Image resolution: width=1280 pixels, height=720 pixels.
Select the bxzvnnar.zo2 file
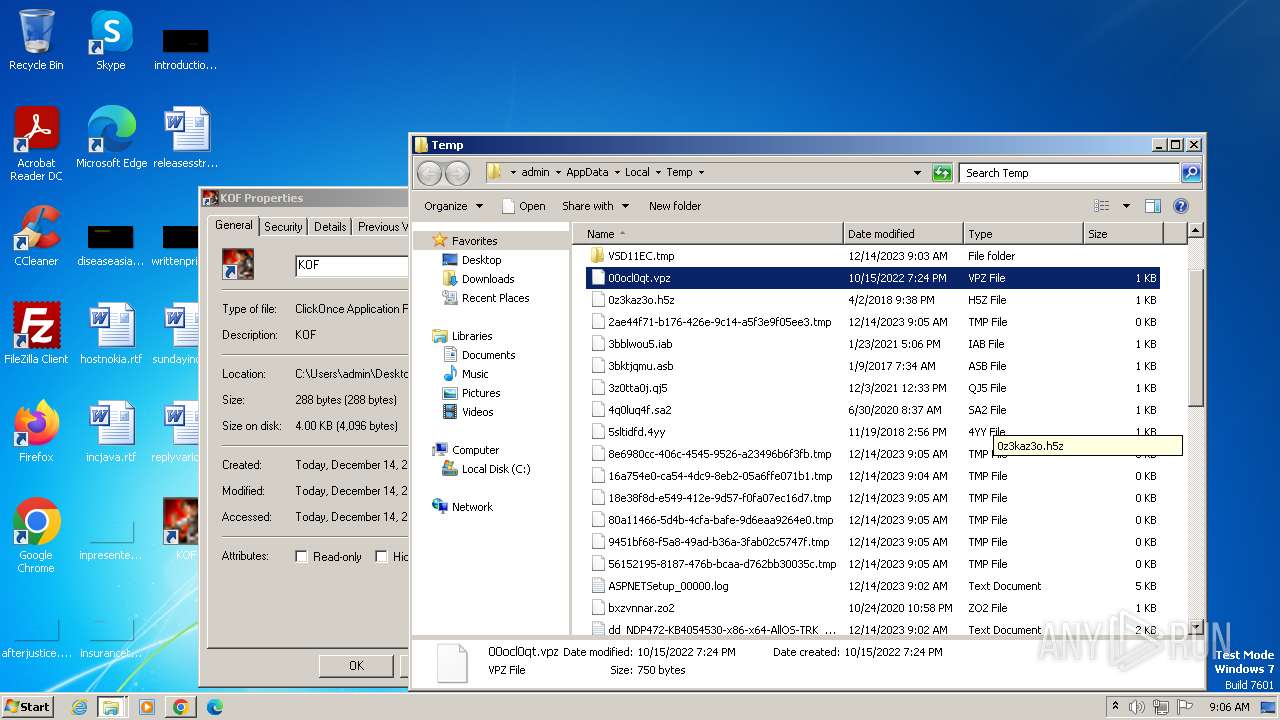point(873,608)
